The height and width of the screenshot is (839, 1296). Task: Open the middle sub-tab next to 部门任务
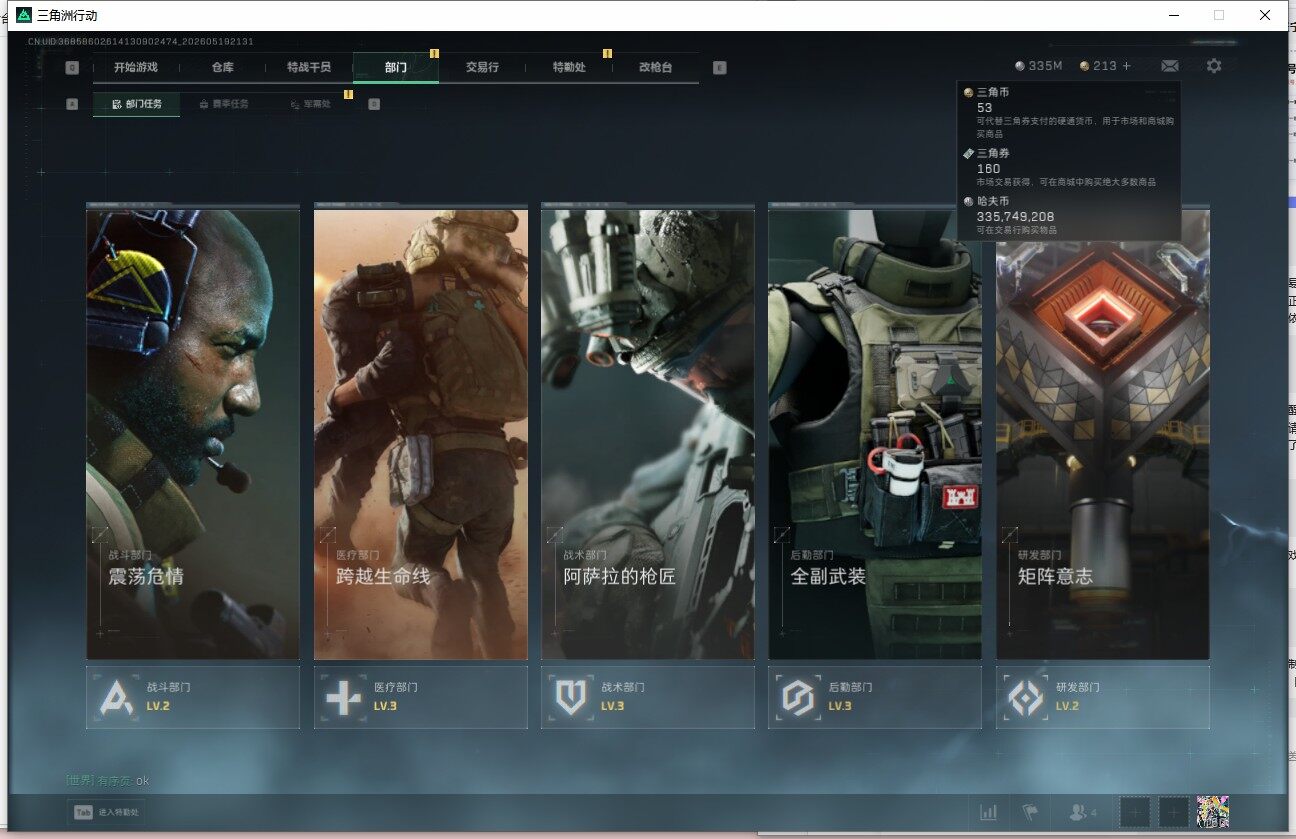[224, 104]
